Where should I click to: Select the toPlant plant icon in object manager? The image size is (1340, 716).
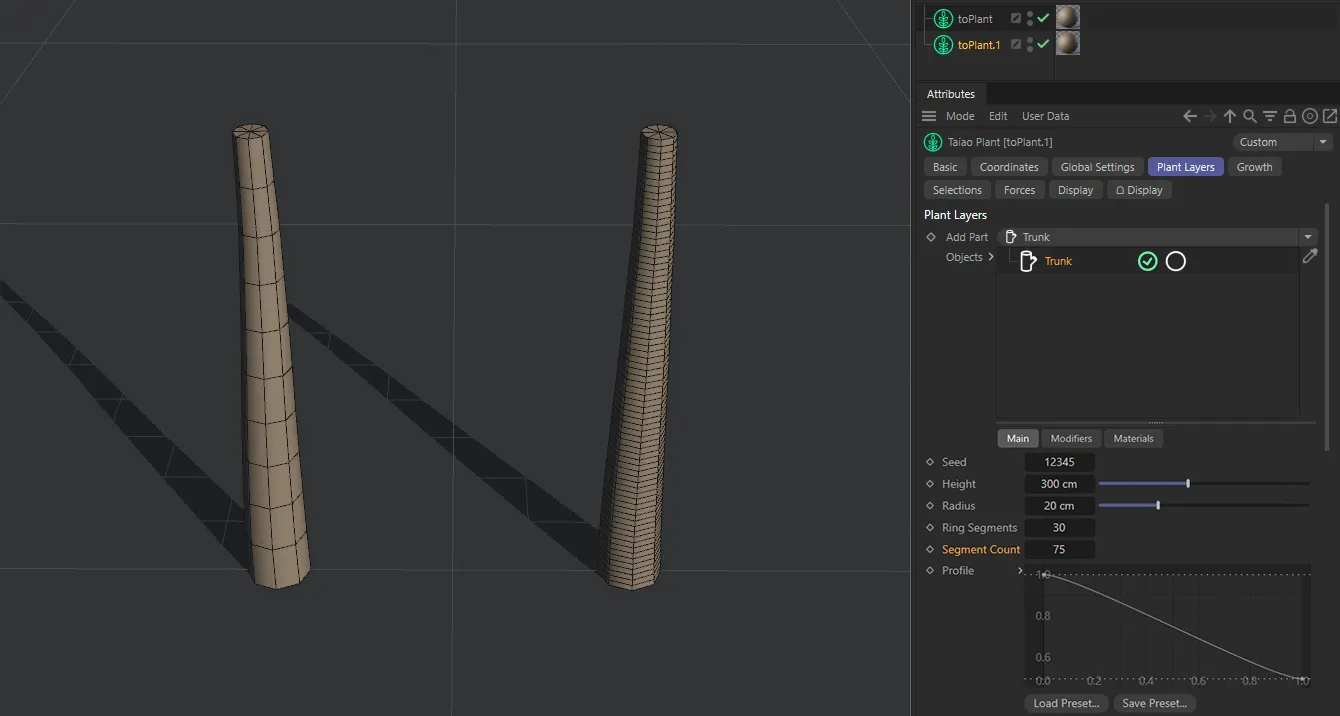[942, 17]
